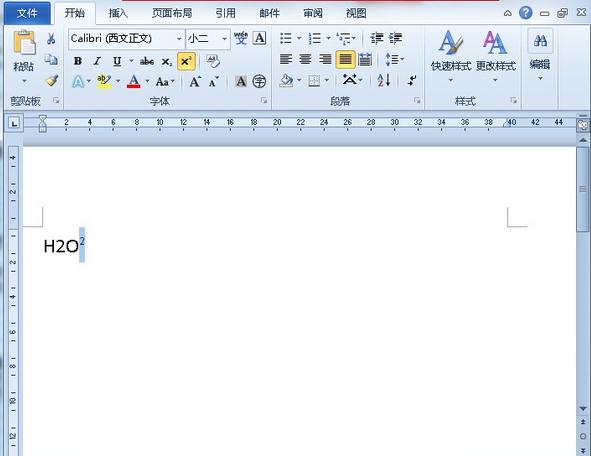Click the 粘贴 paste button

click(24, 57)
